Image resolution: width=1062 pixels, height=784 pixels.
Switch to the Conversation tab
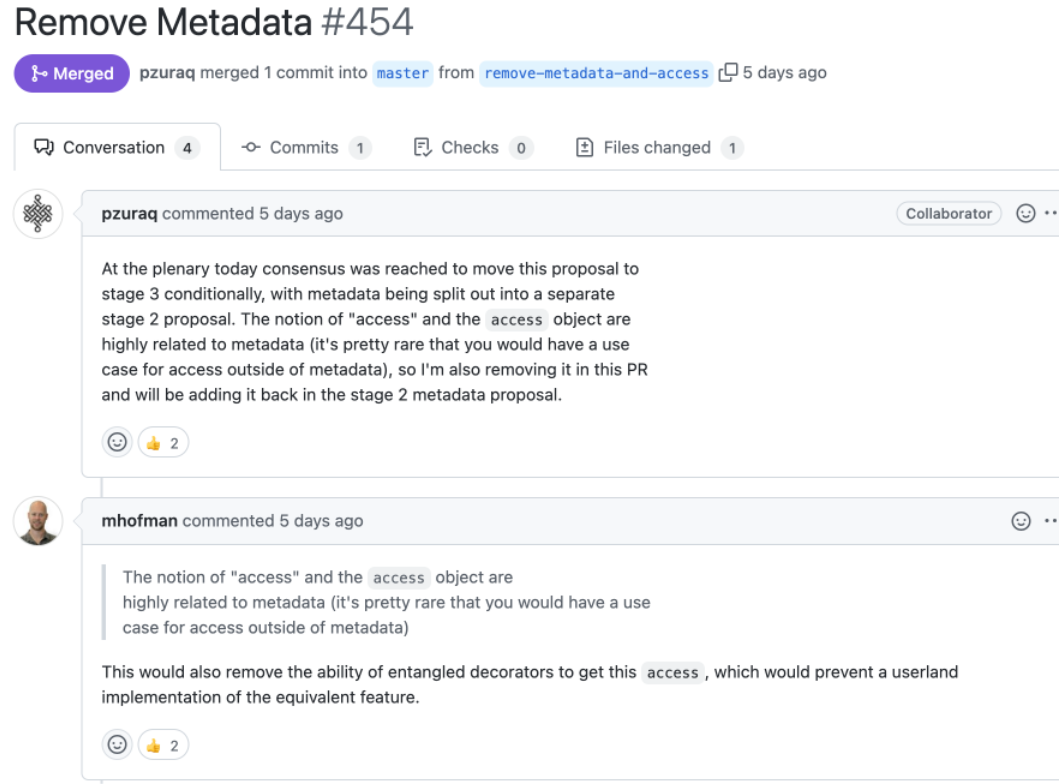point(116,148)
